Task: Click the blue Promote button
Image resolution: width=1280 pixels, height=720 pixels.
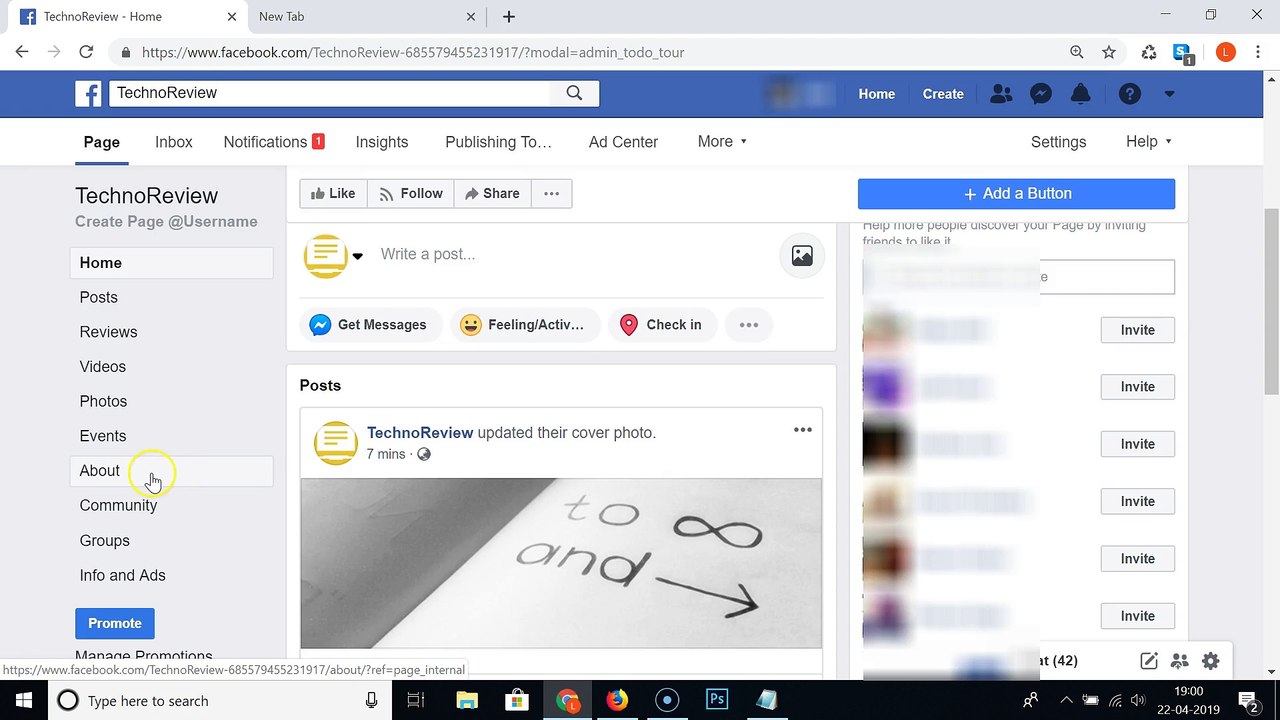Action: click(x=115, y=623)
